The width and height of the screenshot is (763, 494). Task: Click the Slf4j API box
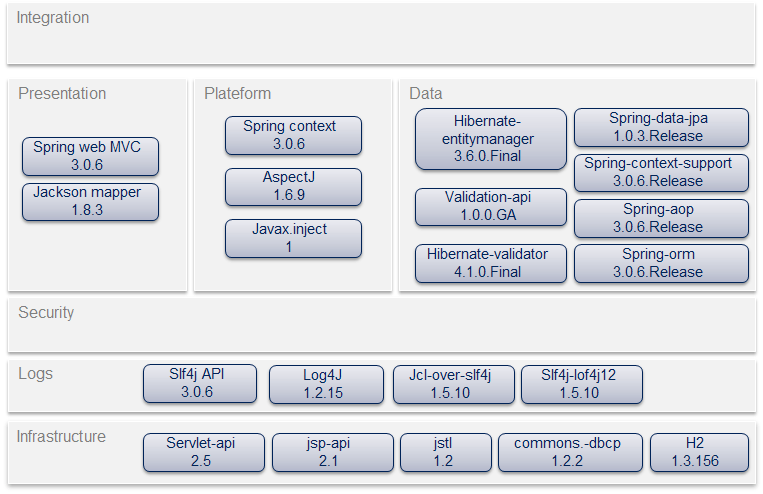200,384
